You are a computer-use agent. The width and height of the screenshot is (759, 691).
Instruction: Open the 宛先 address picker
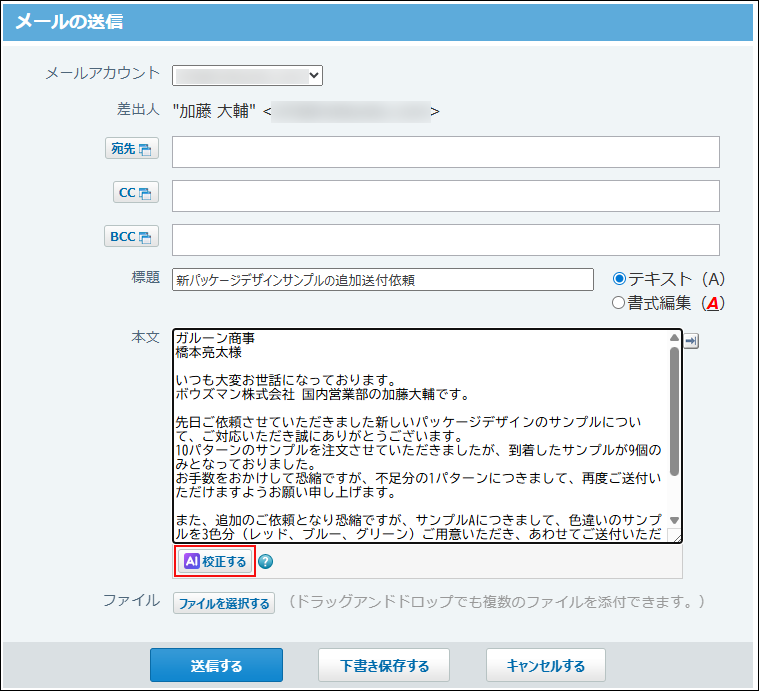point(131,149)
